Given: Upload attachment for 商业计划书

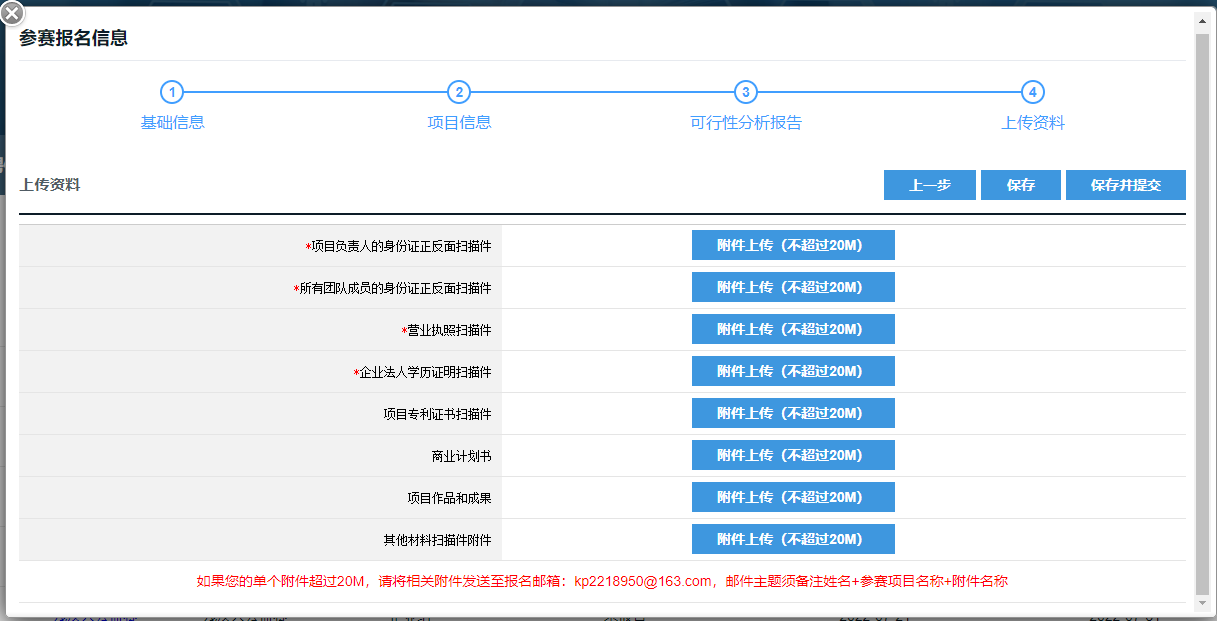Looking at the screenshot, I should [793, 455].
